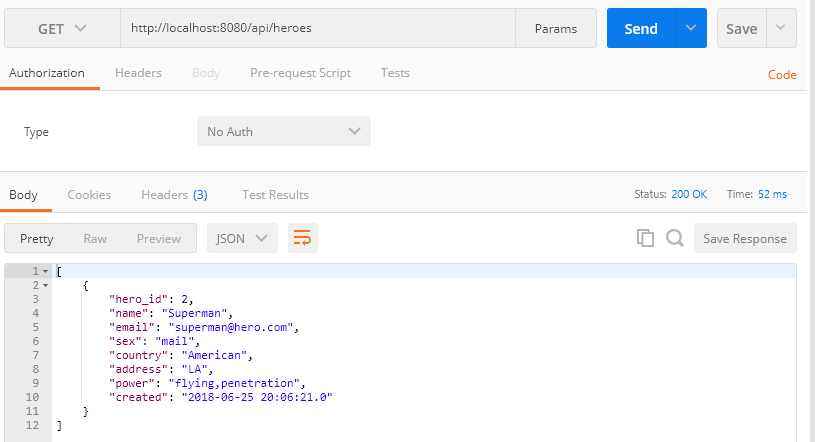This screenshot has width=815, height=442.
Task: Open the response Cookies tab
Action: 89,194
